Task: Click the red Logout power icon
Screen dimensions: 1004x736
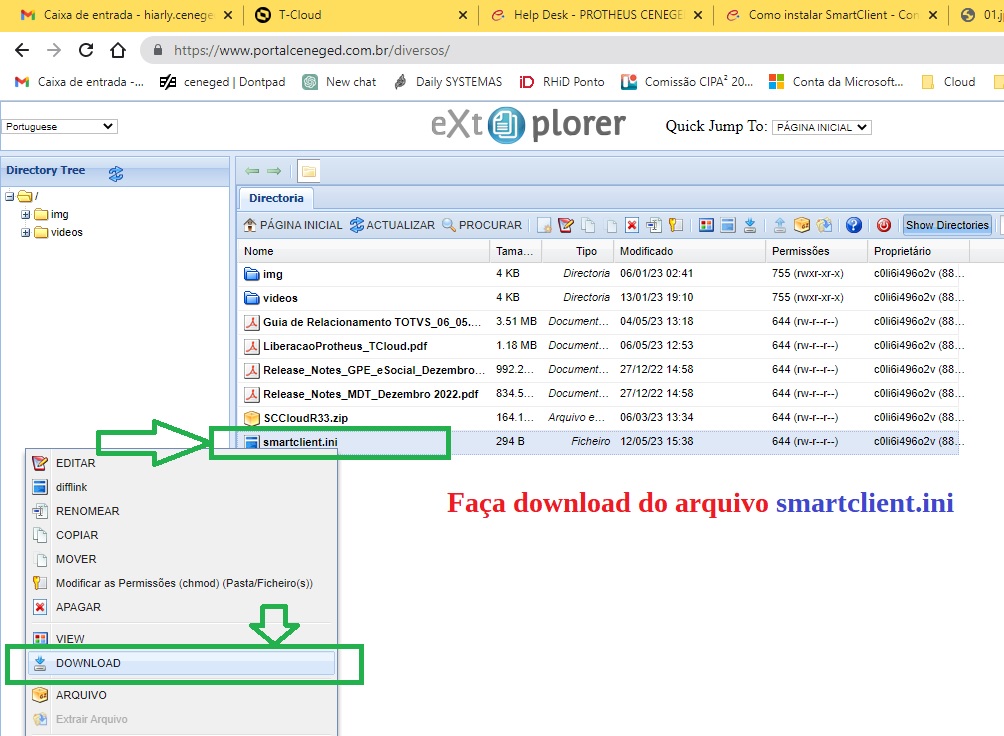Action: pos(883,225)
